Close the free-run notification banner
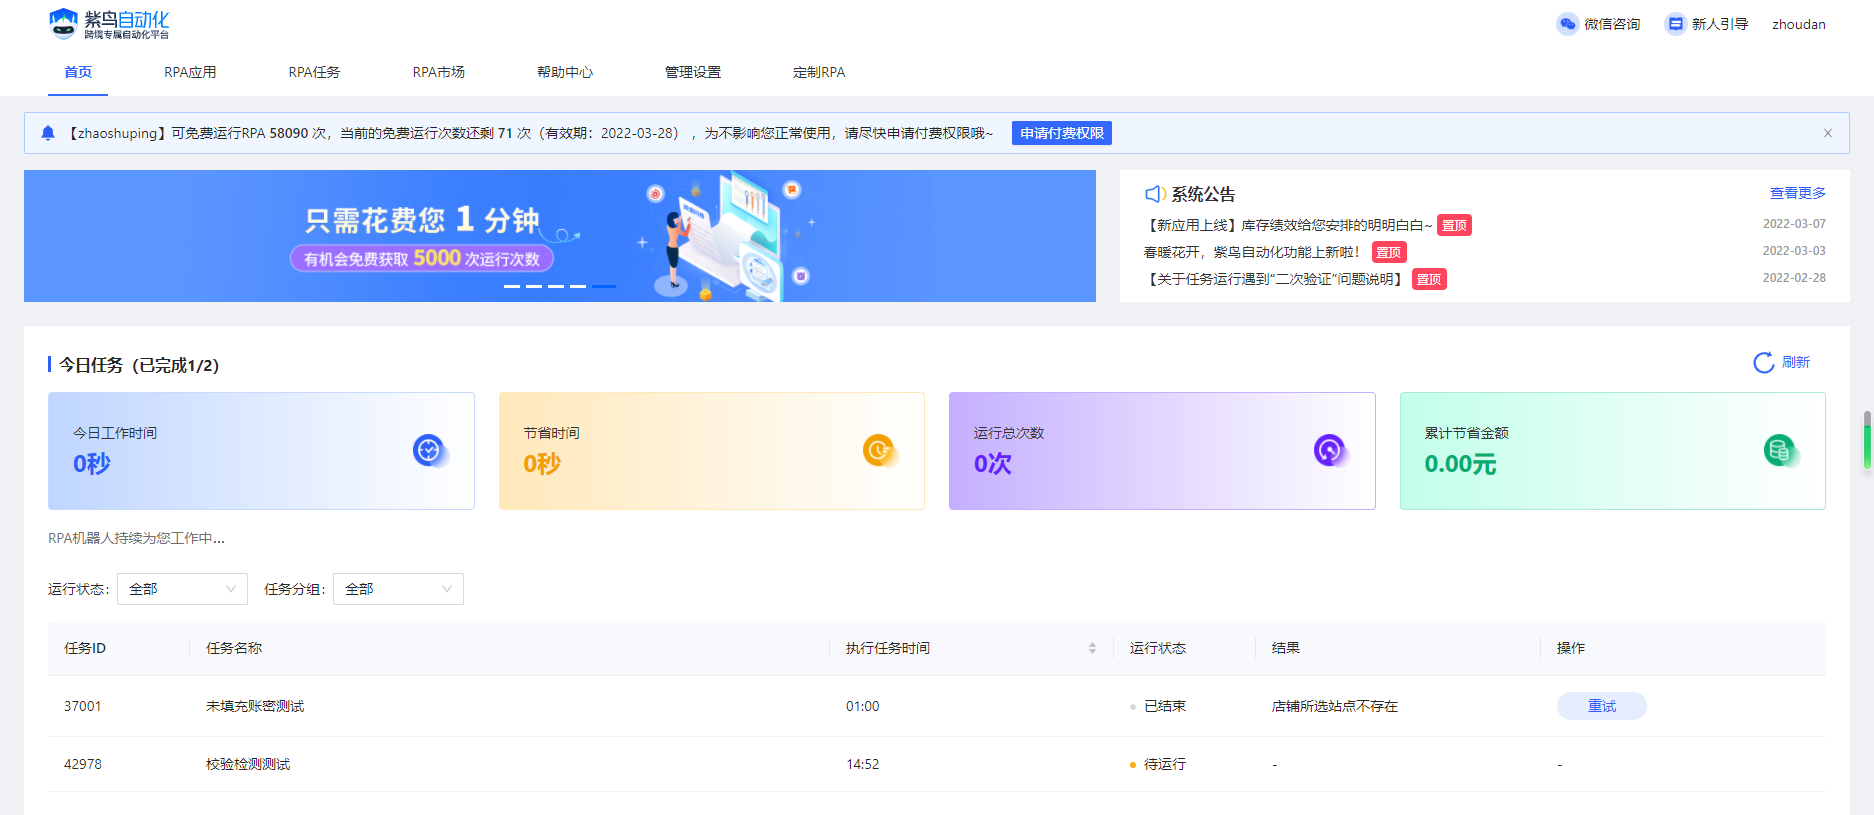The image size is (1874, 815). click(1828, 133)
